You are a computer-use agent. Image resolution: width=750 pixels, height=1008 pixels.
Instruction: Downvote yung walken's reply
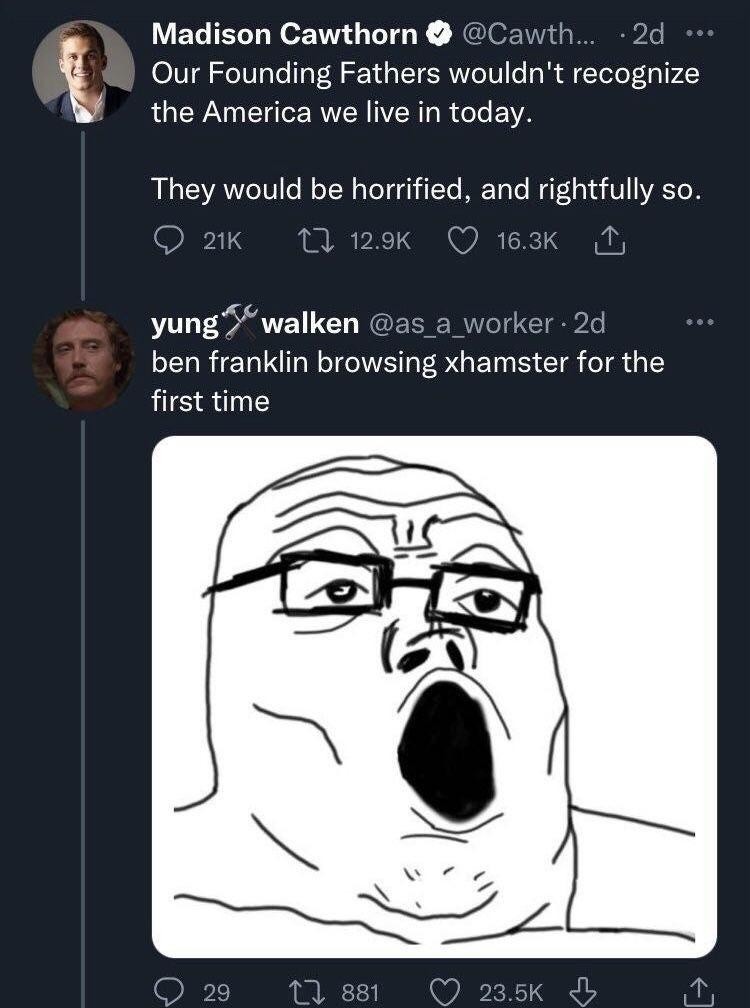pos(581,991)
